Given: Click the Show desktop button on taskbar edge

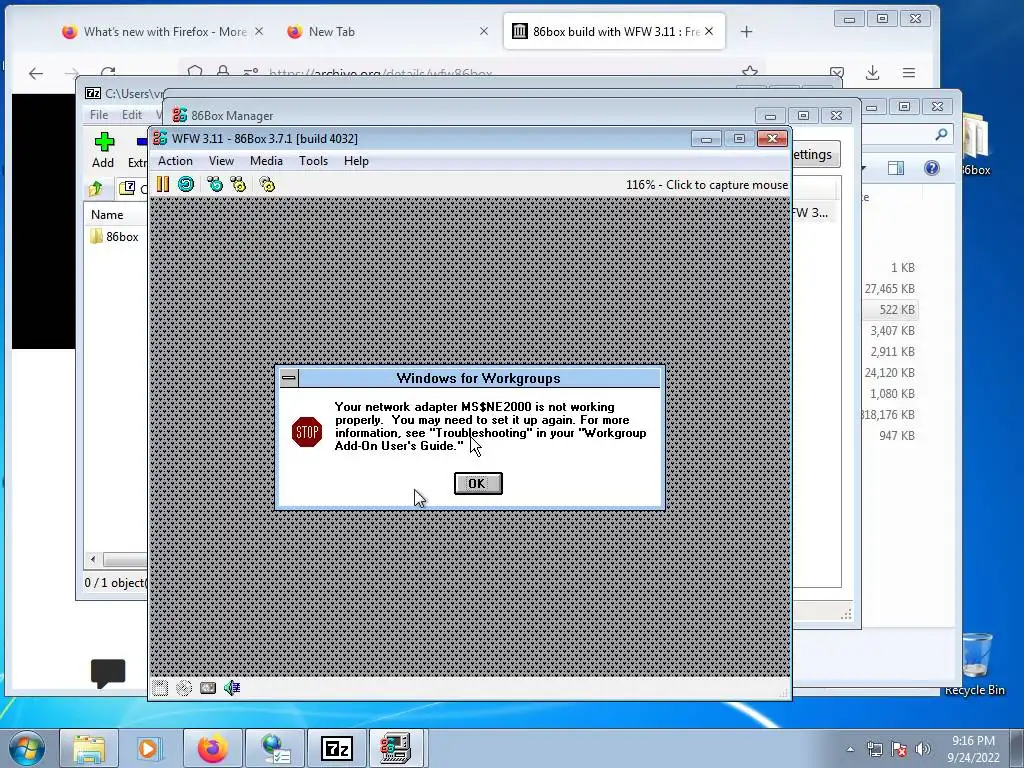Looking at the screenshot, I should 1017,748.
